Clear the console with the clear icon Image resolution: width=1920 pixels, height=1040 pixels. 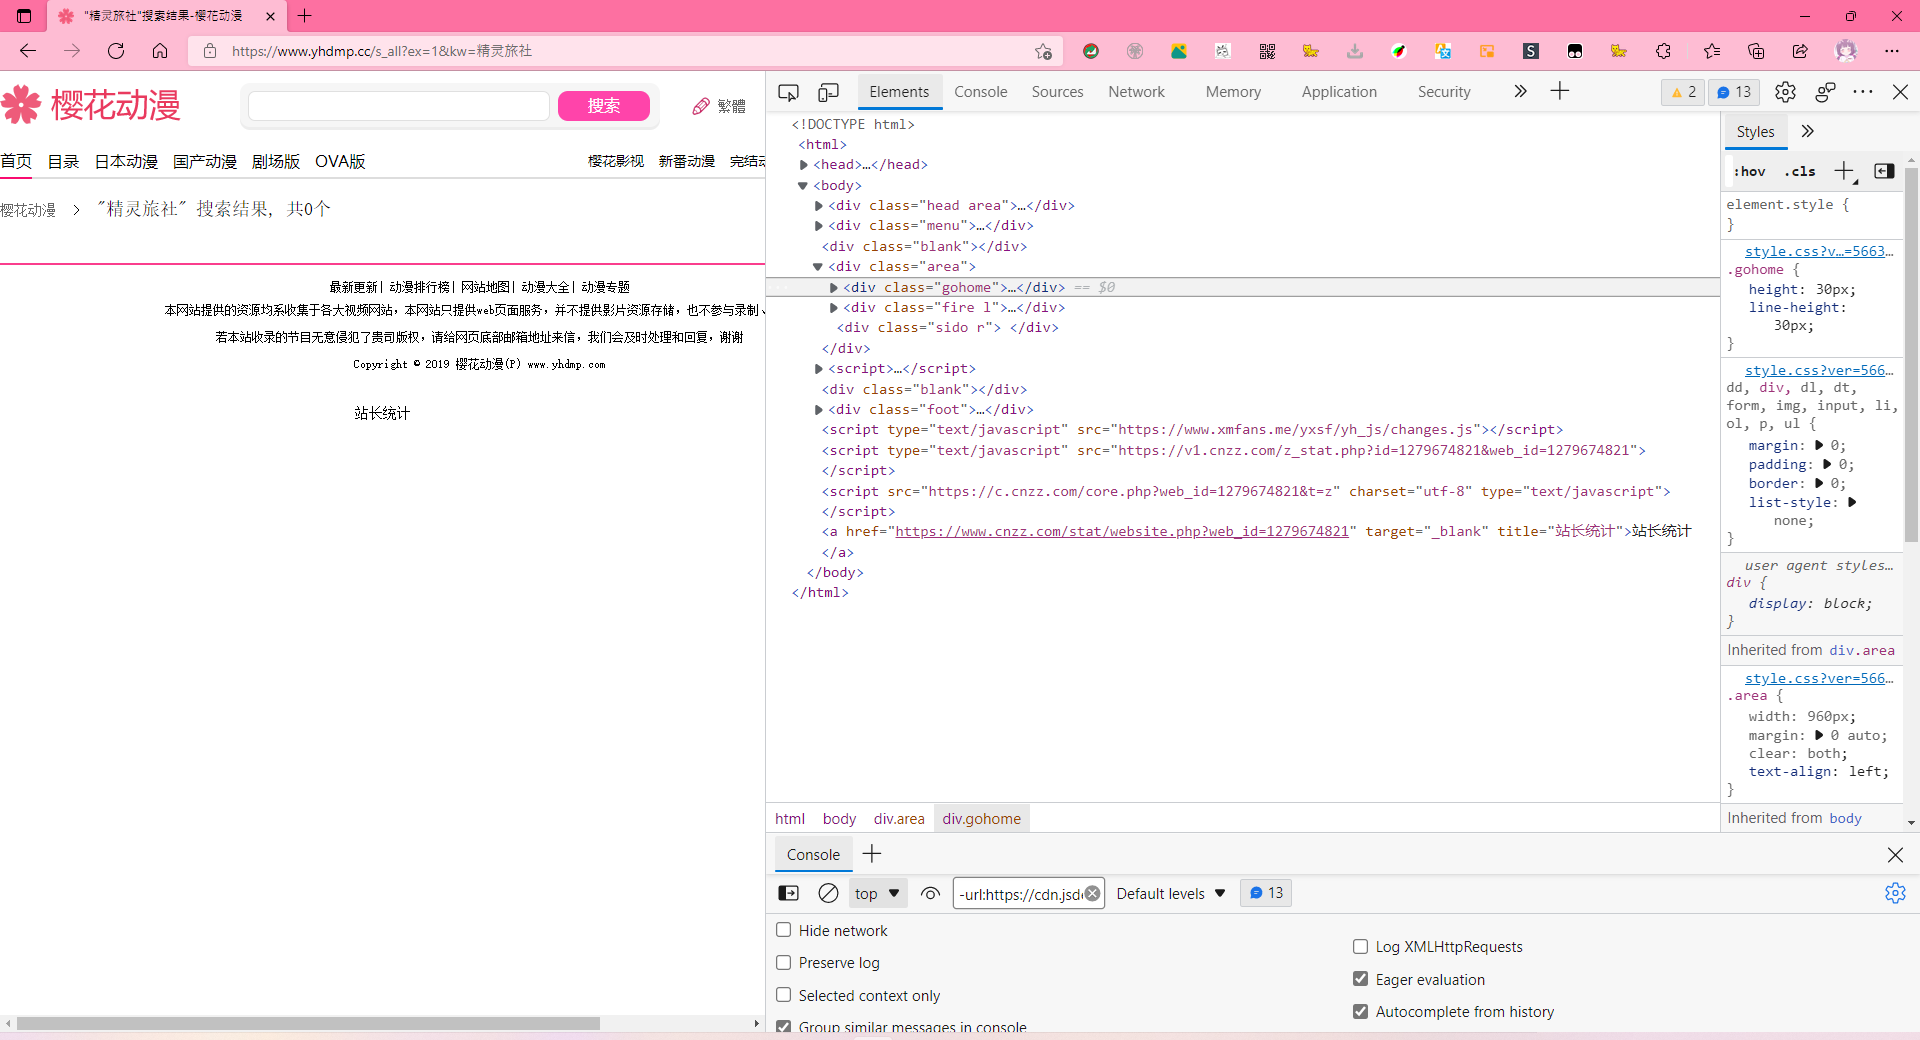[828, 893]
